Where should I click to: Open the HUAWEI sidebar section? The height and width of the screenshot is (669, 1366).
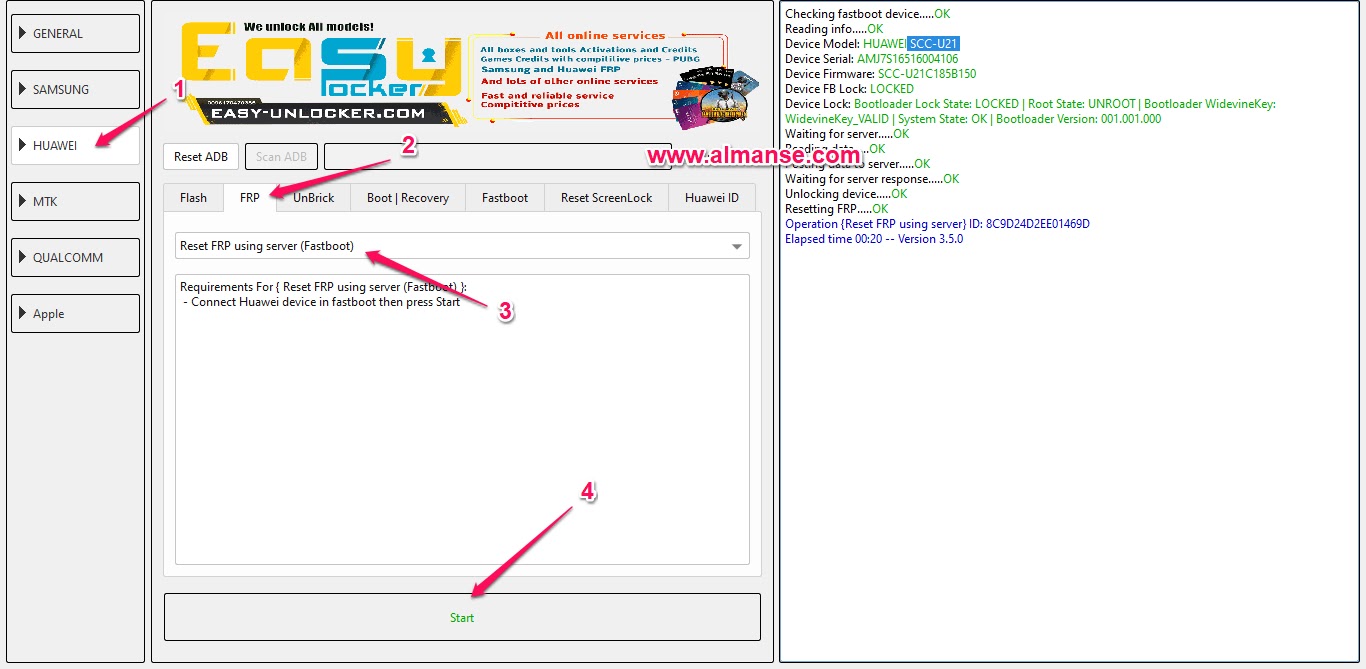[x=75, y=145]
